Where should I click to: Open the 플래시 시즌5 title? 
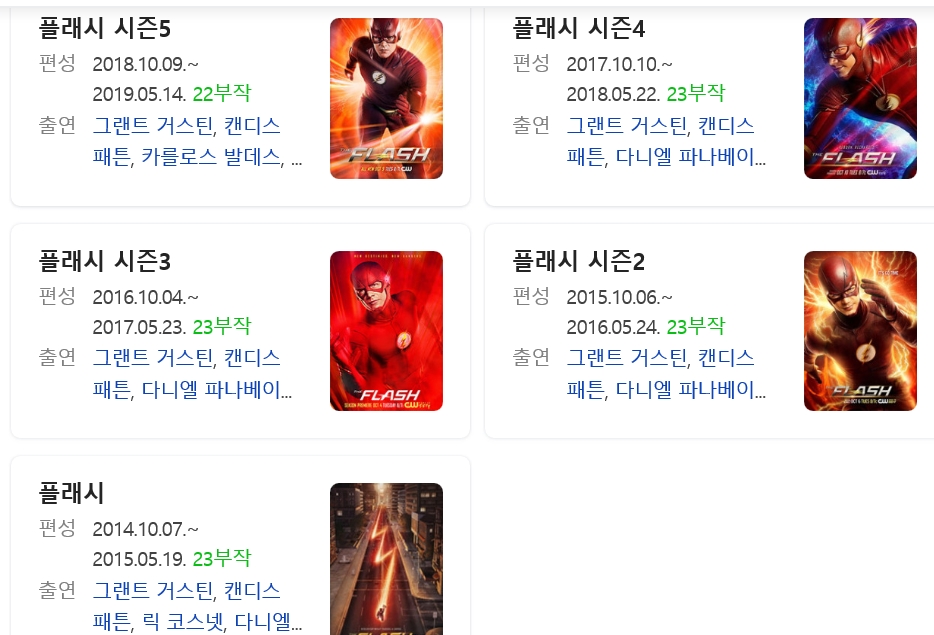tap(104, 29)
